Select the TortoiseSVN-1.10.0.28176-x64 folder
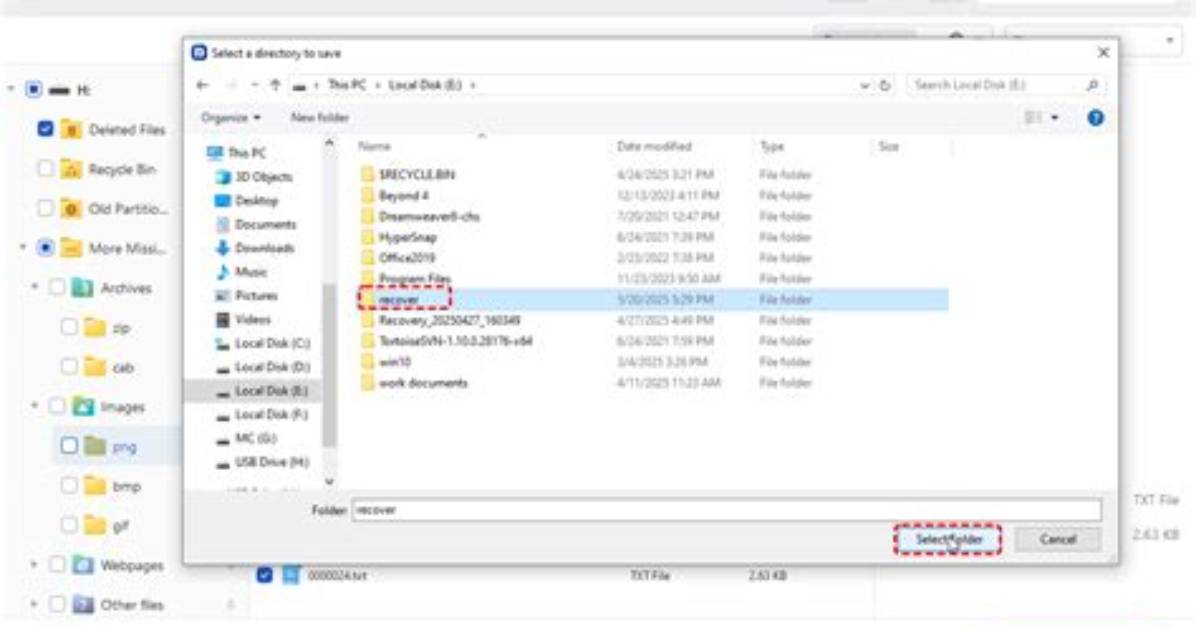1196x628 pixels. tap(447, 341)
